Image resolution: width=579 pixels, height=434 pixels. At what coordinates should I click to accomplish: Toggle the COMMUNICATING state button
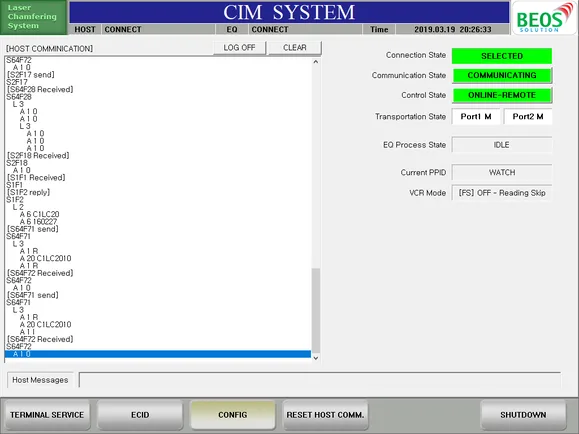pyautogui.click(x=502, y=75)
